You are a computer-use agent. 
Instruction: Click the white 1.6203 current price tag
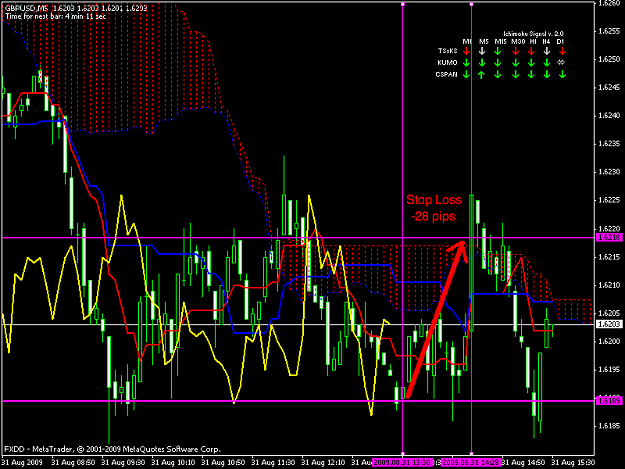point(609,324)
